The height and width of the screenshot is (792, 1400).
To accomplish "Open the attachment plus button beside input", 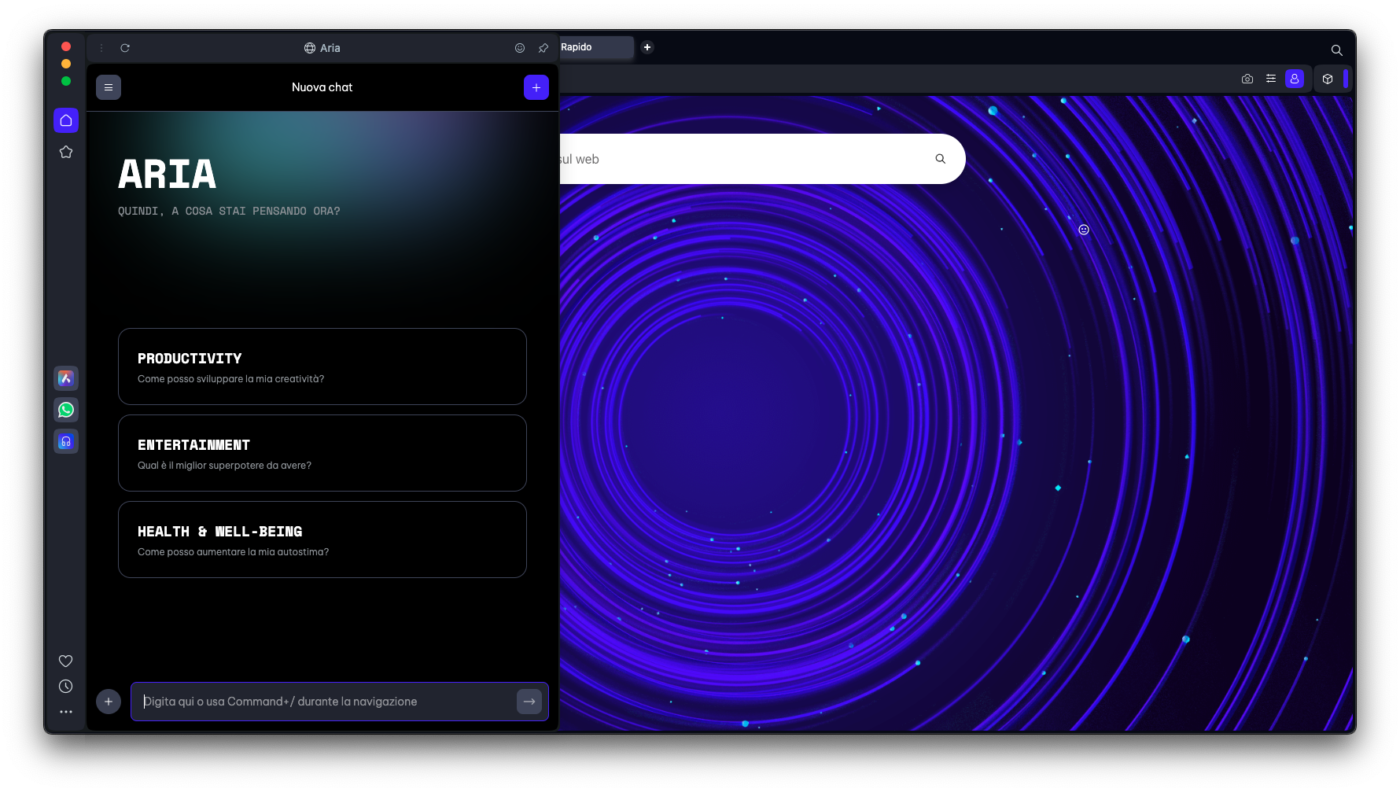I will coord(108,701).
